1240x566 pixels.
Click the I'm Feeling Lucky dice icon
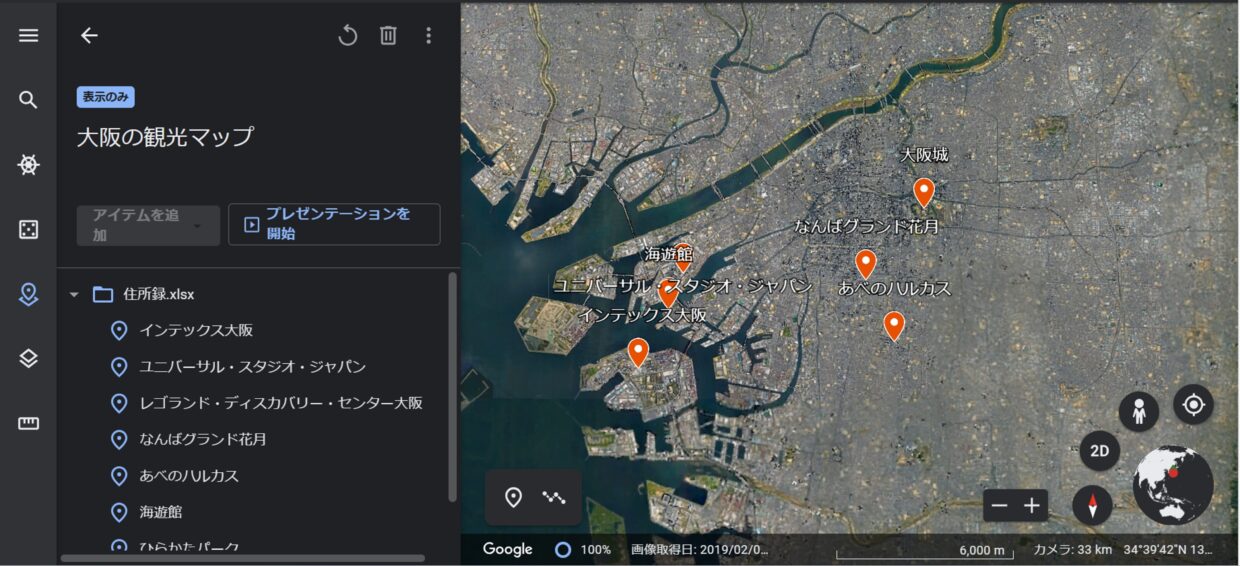(x=28, y=230)
